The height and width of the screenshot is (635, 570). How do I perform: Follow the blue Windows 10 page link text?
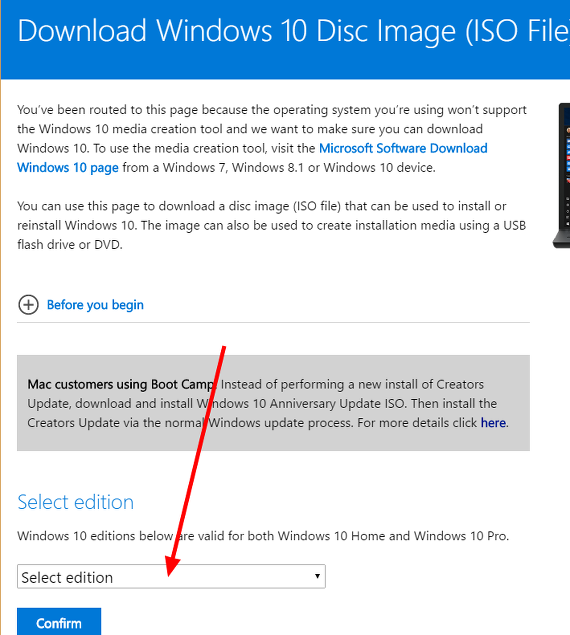click(68, 168)
